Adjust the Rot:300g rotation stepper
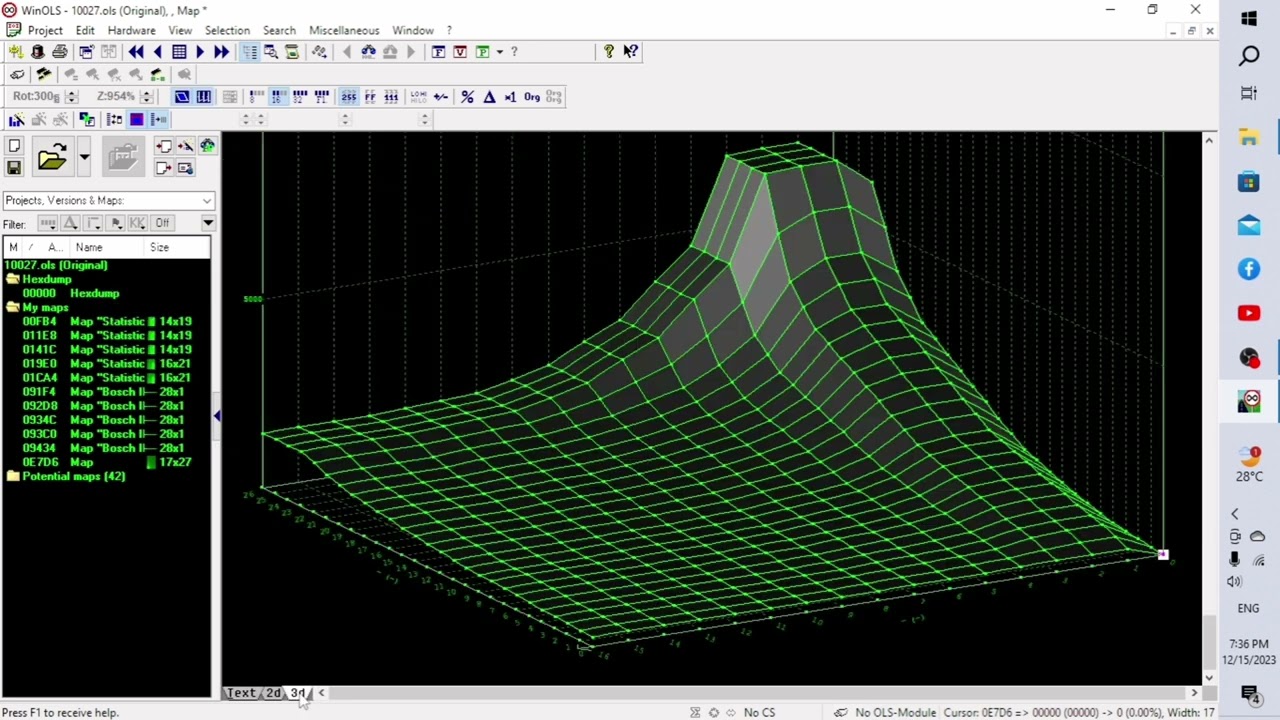The image size is (1280, 720). click(x=71, y=97)
